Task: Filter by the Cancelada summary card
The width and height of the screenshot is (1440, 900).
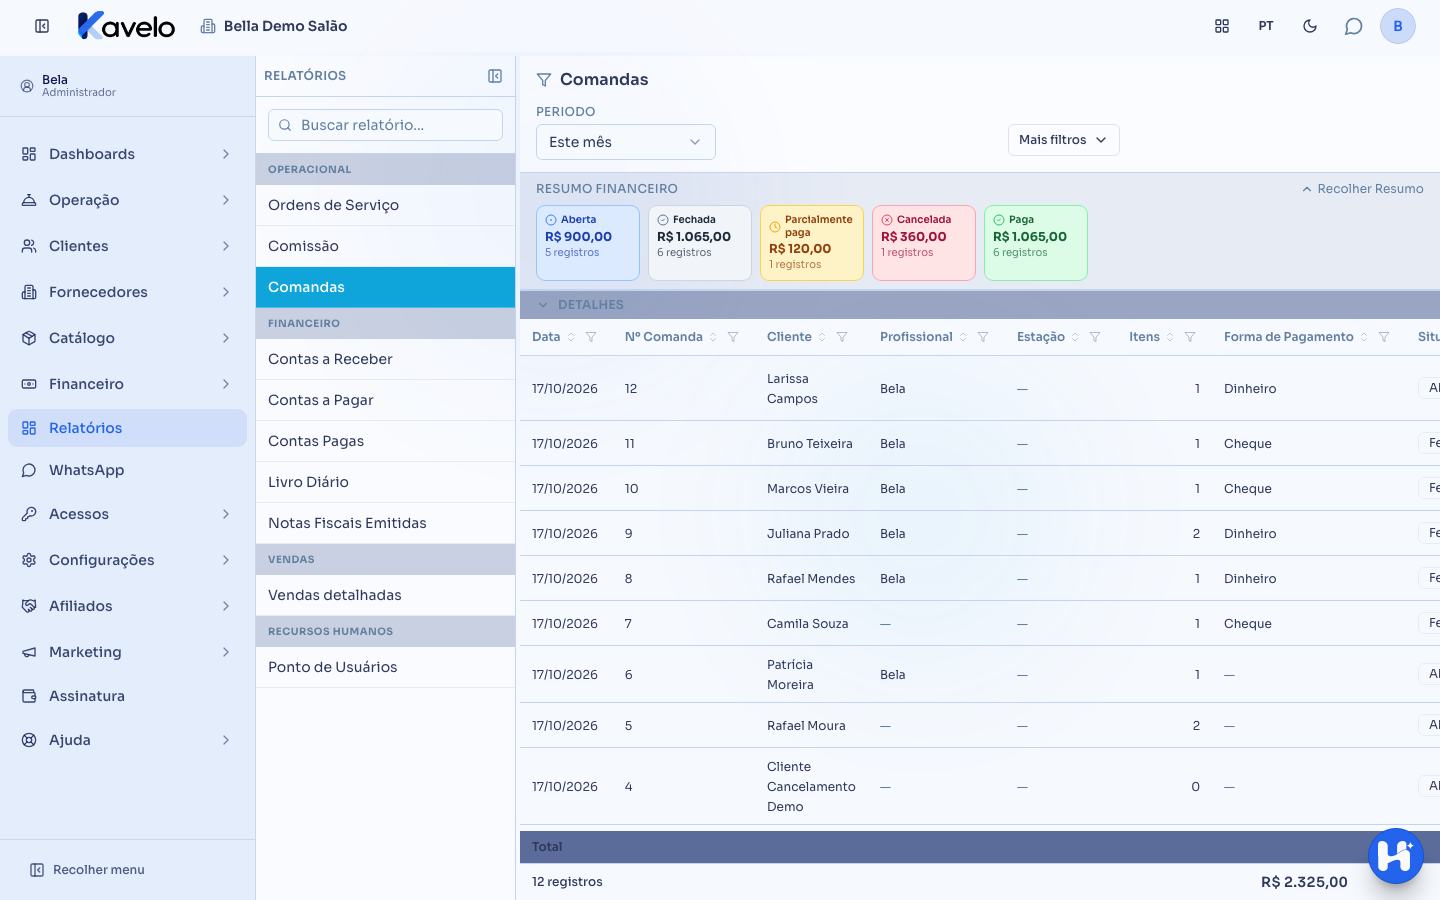Action: 924,243
